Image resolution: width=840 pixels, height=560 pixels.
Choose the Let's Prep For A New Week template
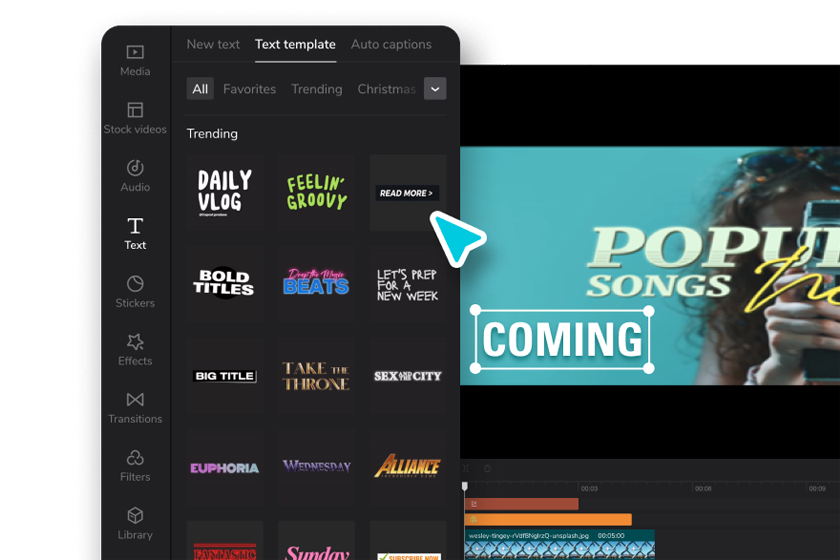click(x=408, y=284)
